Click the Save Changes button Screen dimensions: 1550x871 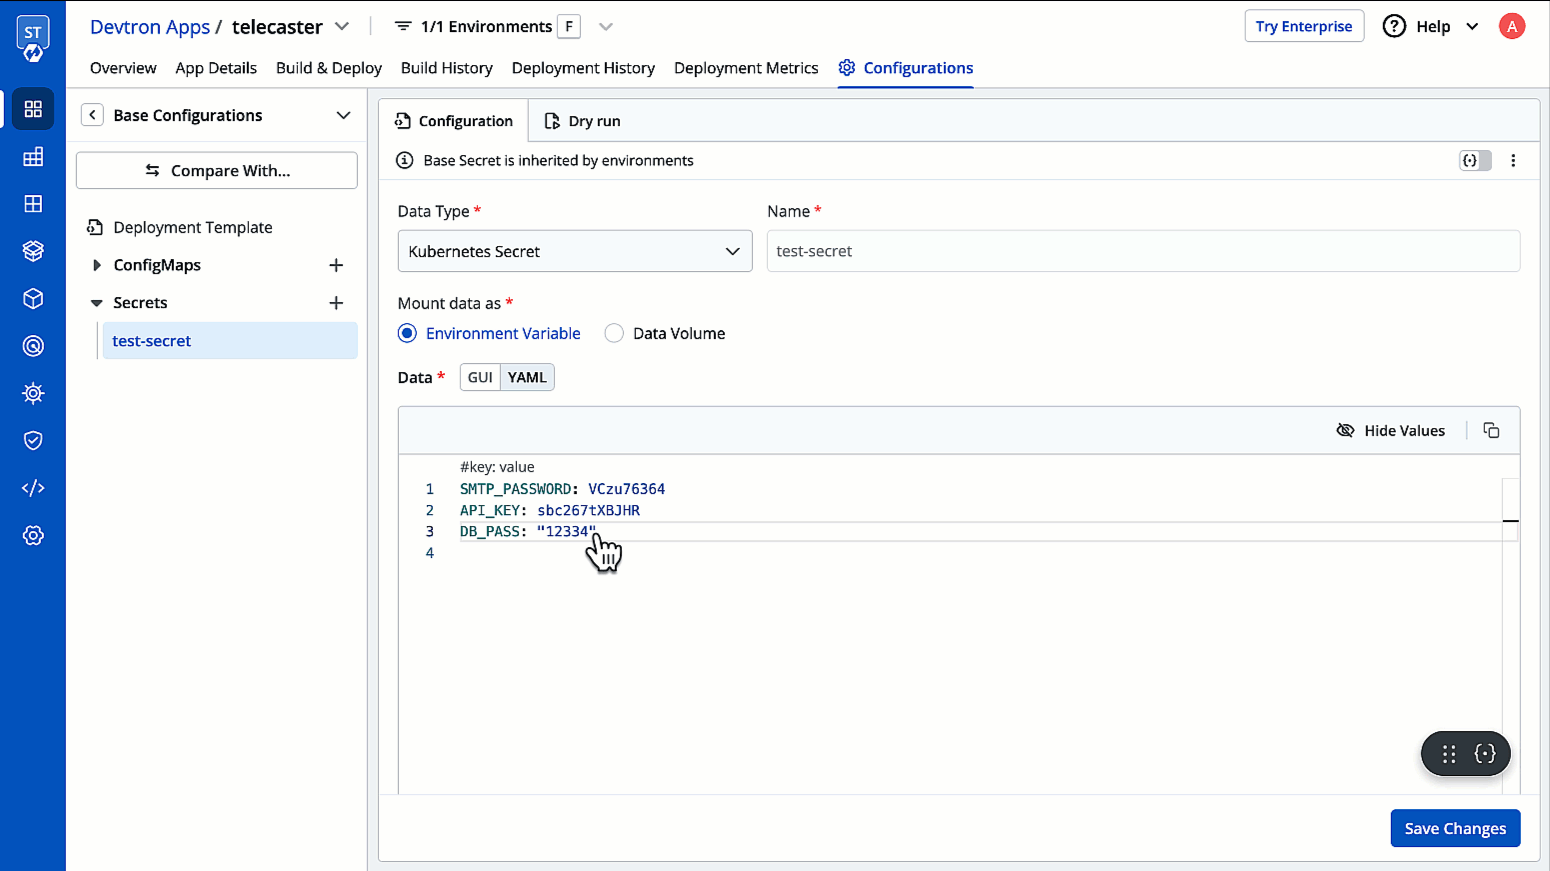click(1454, 828)
